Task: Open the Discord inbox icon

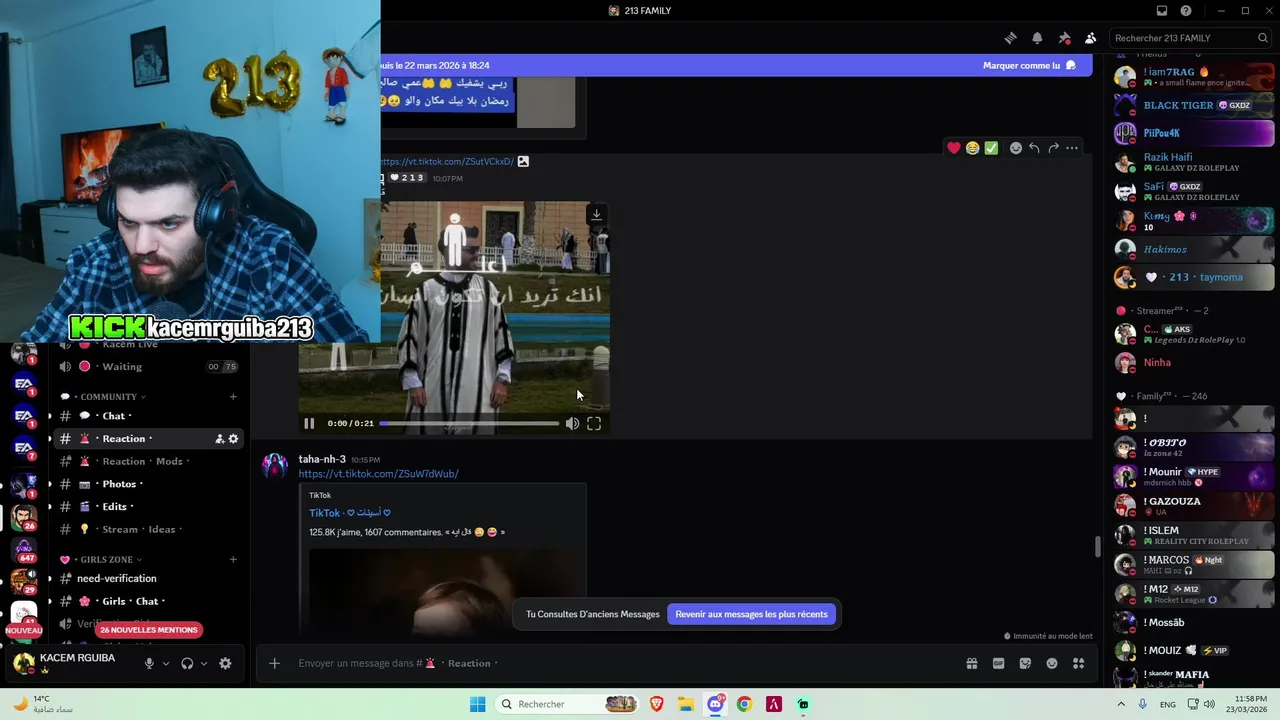Action: coord(1162,11)
